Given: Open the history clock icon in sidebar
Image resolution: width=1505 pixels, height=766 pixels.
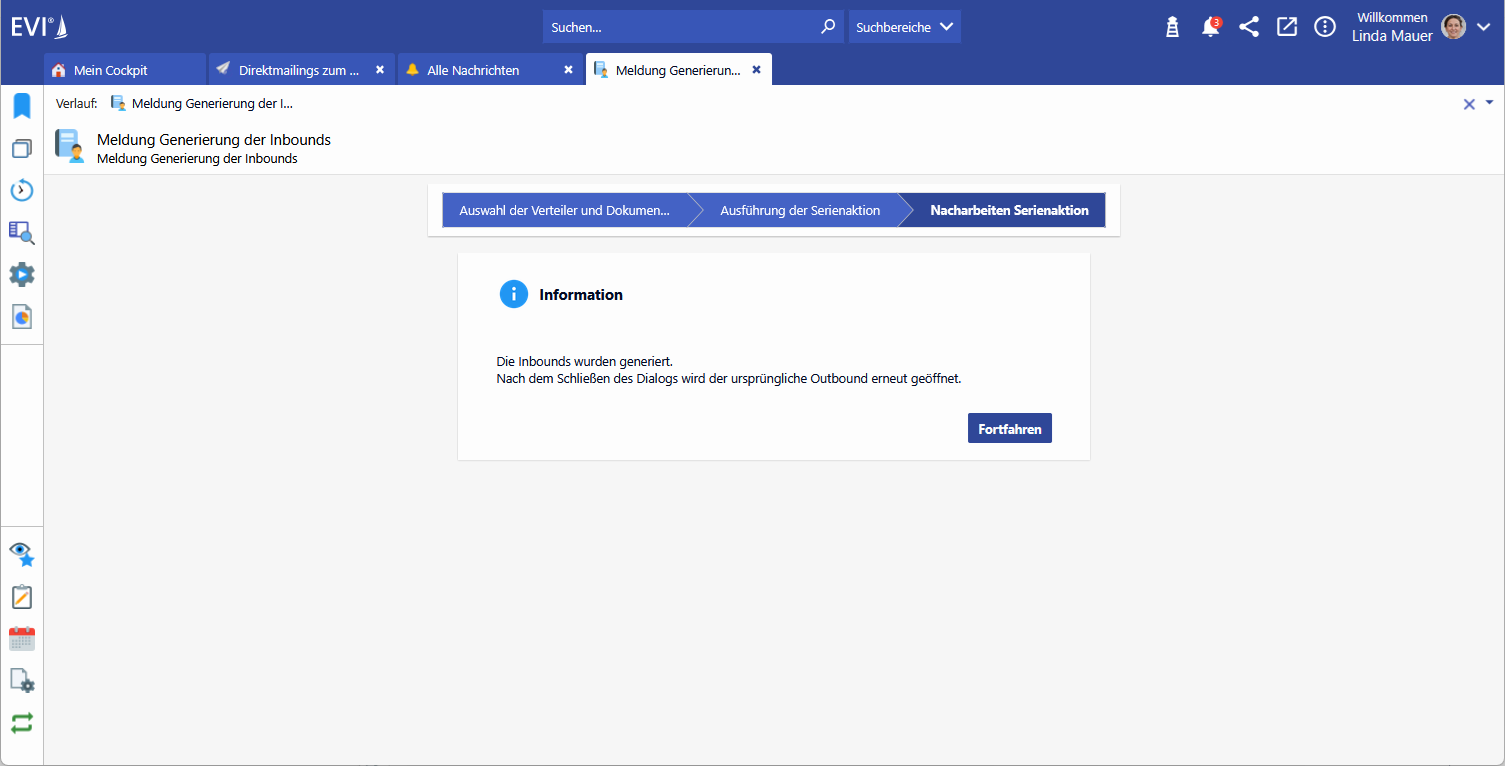Looking at the screenshot, I should (22, 190).
